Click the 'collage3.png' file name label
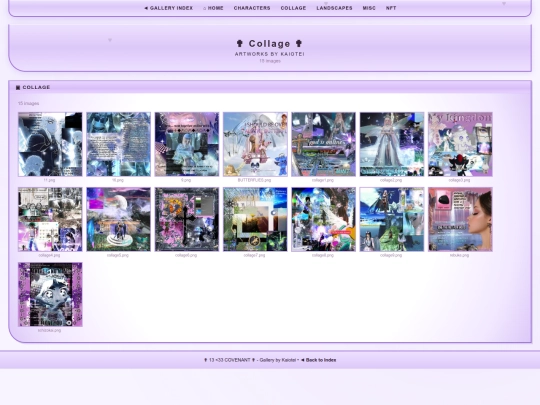Screen dimensions: 540x405 point(459,180)
